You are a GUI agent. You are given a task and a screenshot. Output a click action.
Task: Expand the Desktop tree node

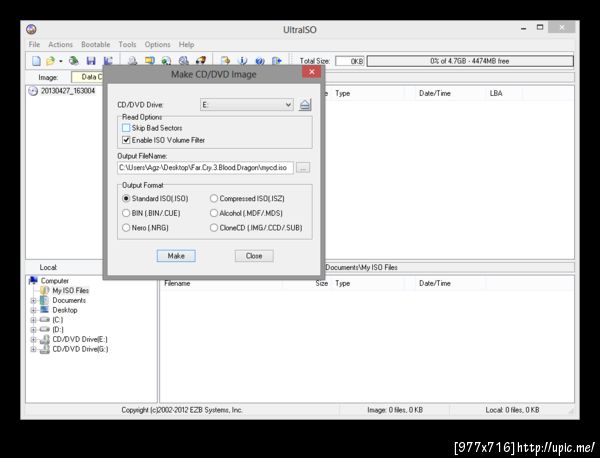click(33, 310)
